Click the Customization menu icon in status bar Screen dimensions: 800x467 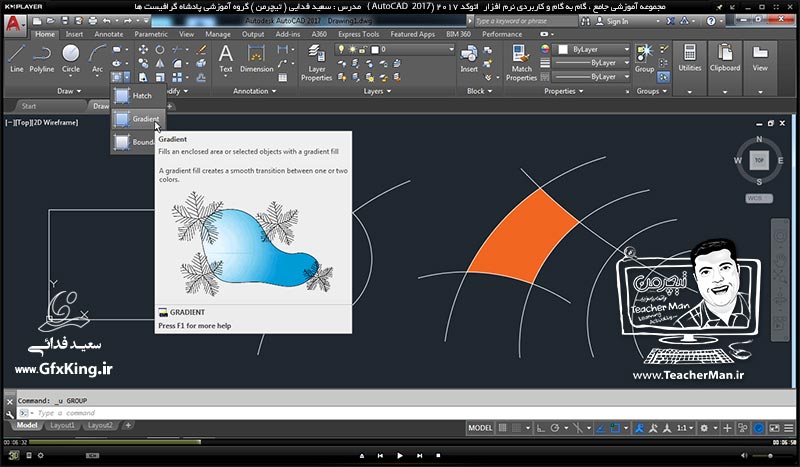[788, 428]
